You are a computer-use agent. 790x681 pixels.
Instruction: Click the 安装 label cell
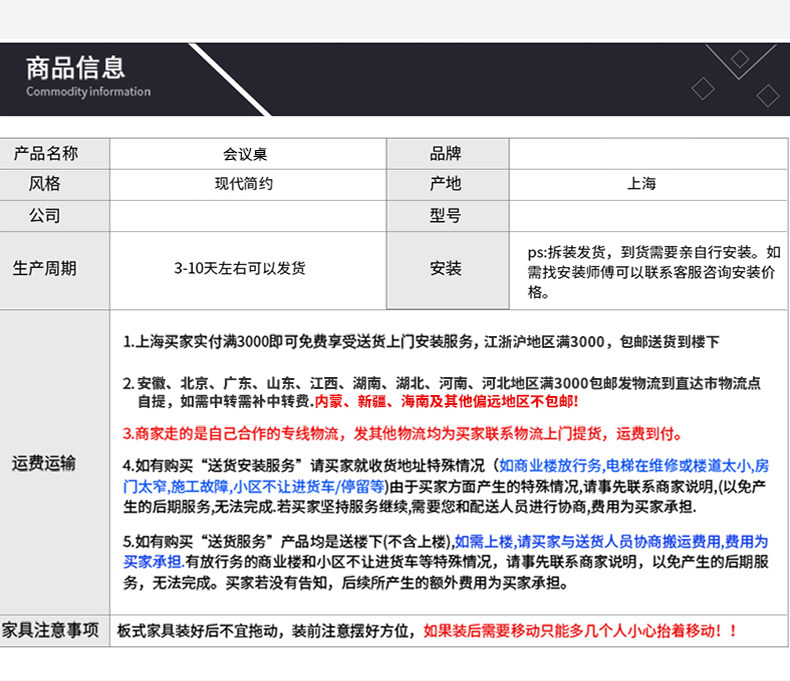point(448,270)
